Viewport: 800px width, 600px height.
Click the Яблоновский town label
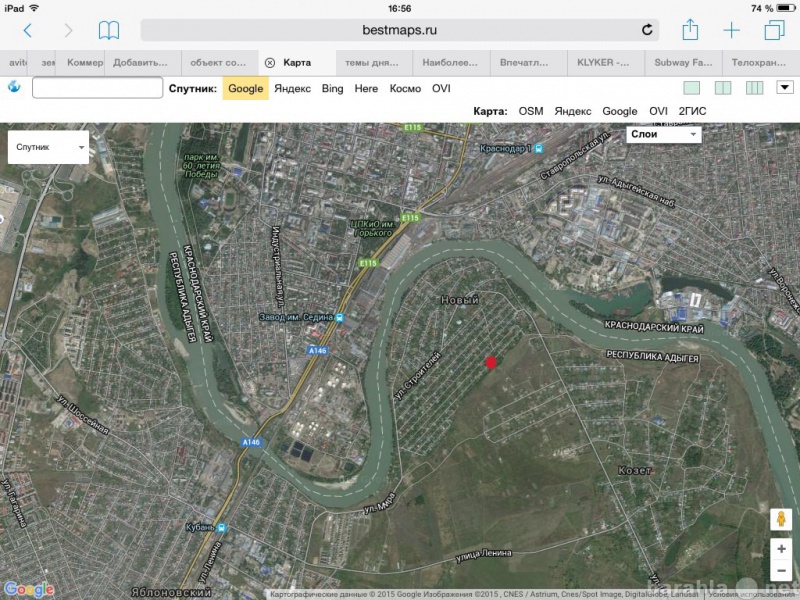170,592
